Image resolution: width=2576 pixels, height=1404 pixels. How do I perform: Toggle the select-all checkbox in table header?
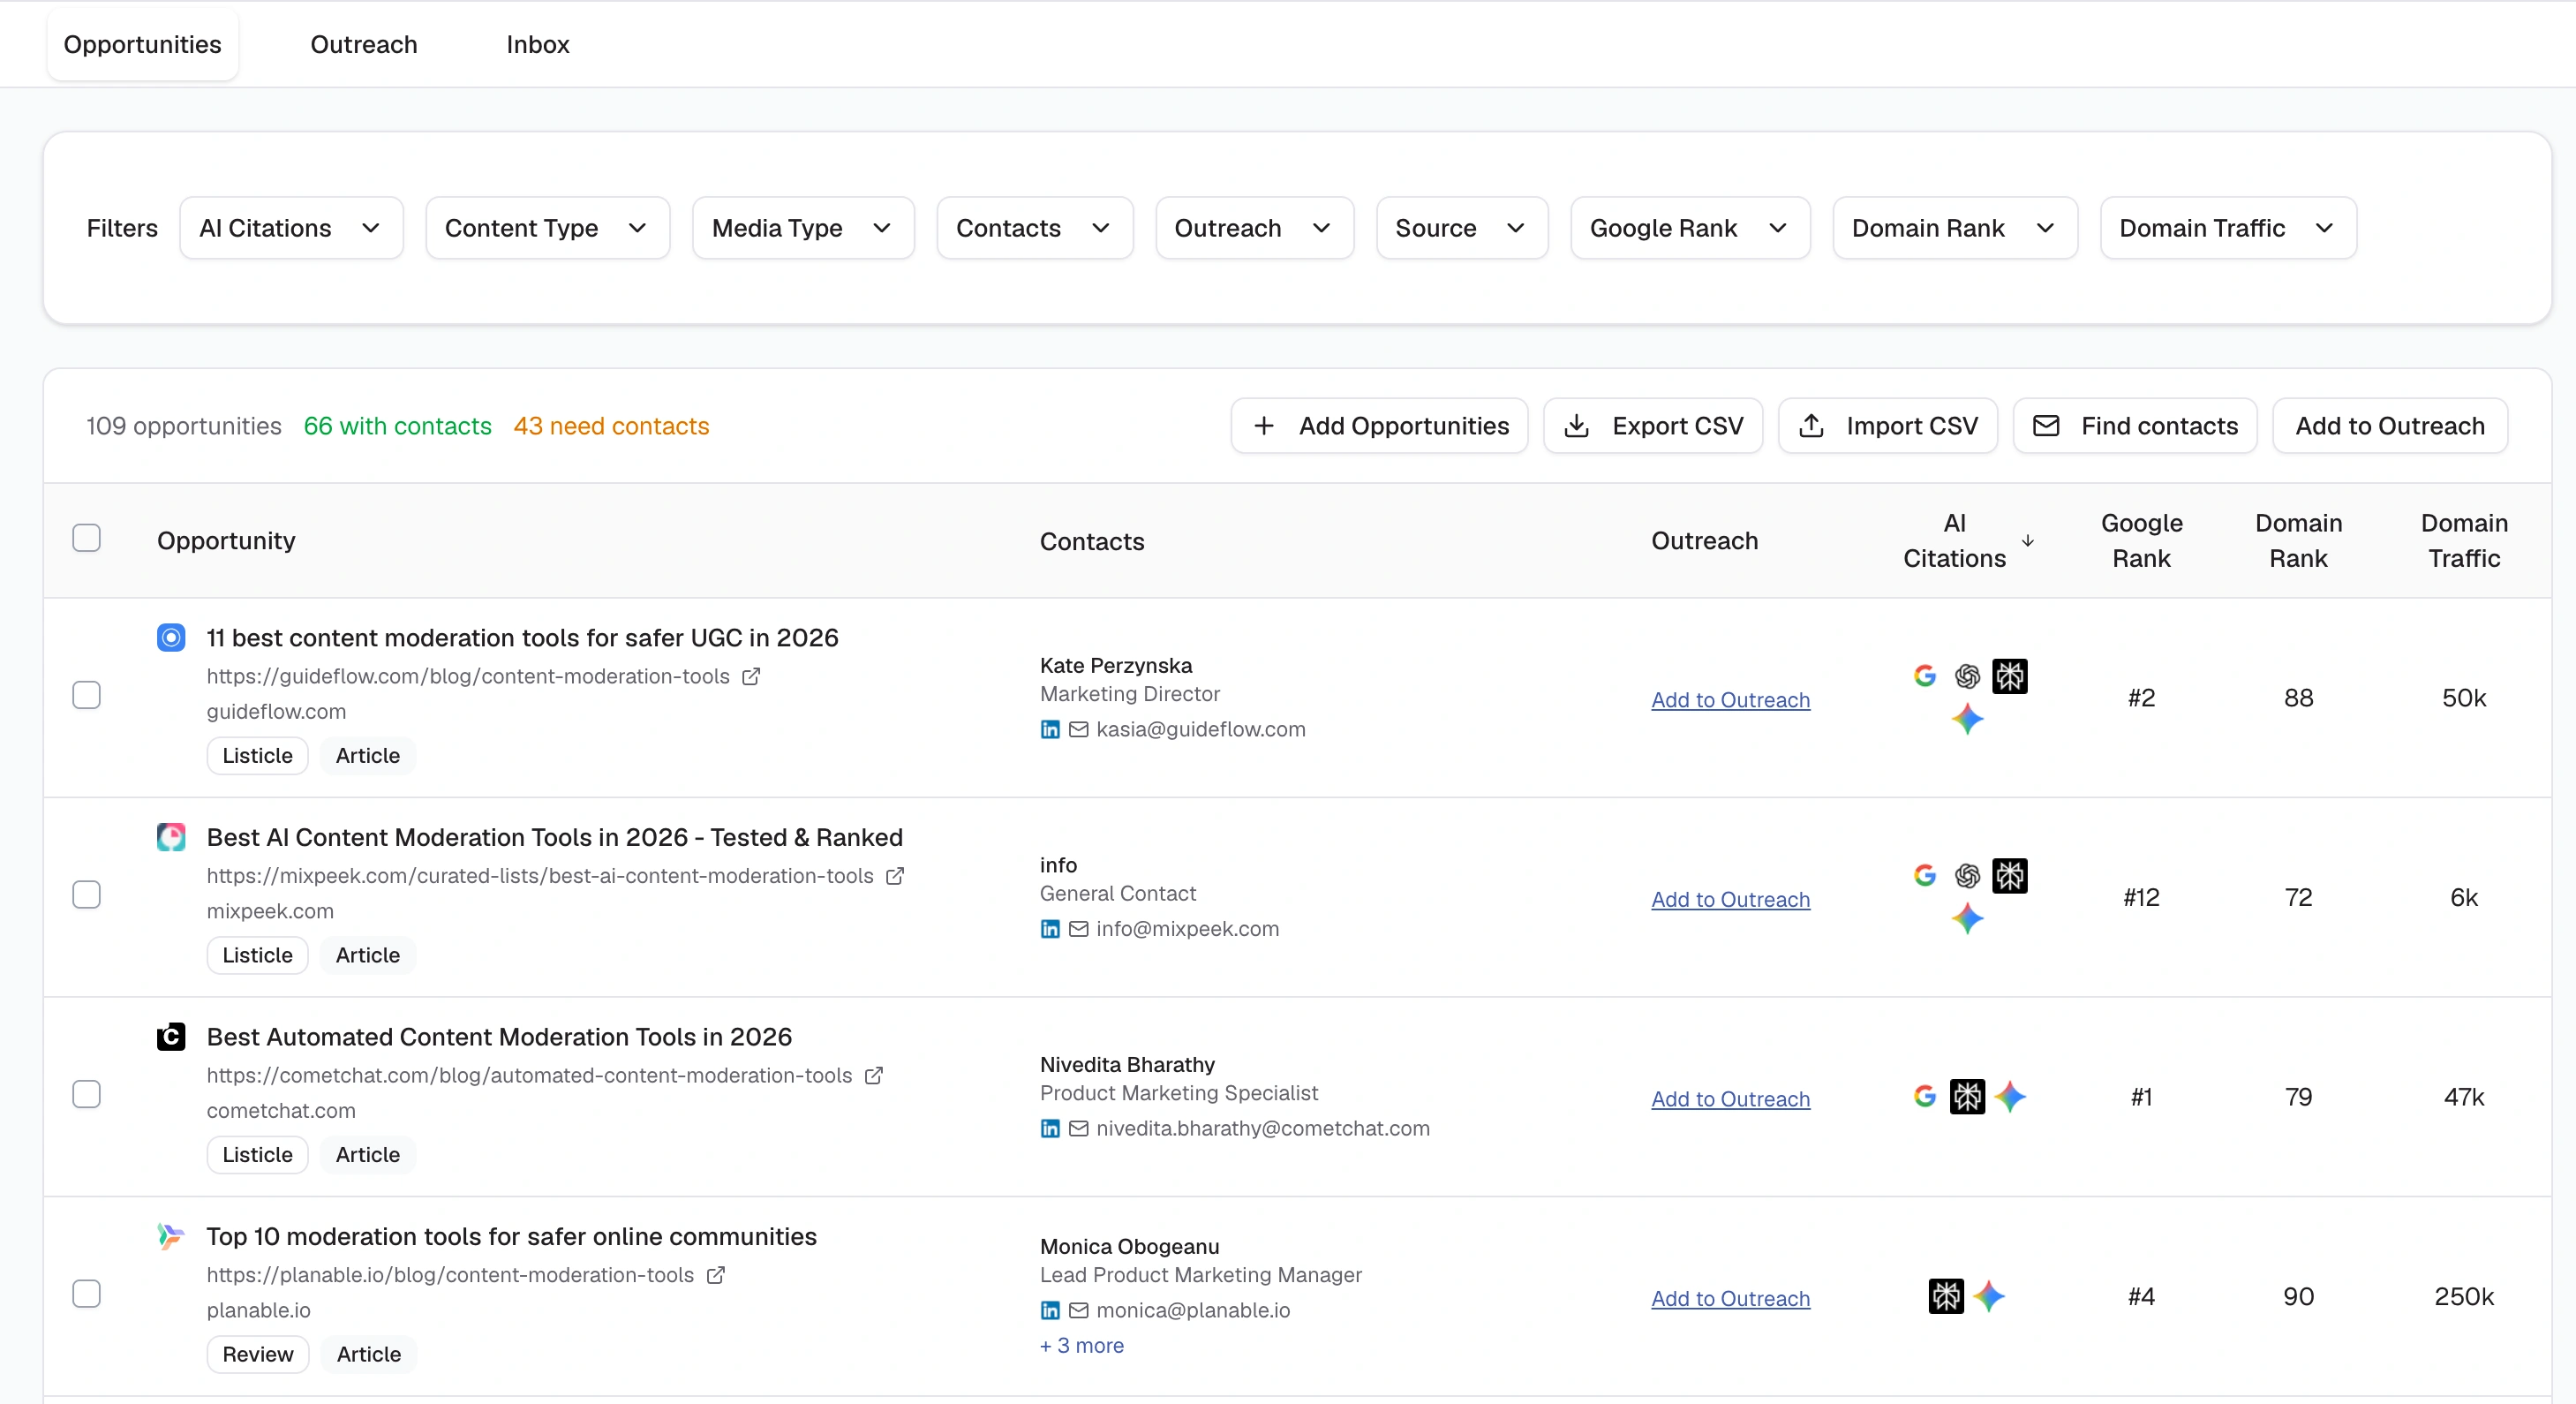tap(87, 538)
